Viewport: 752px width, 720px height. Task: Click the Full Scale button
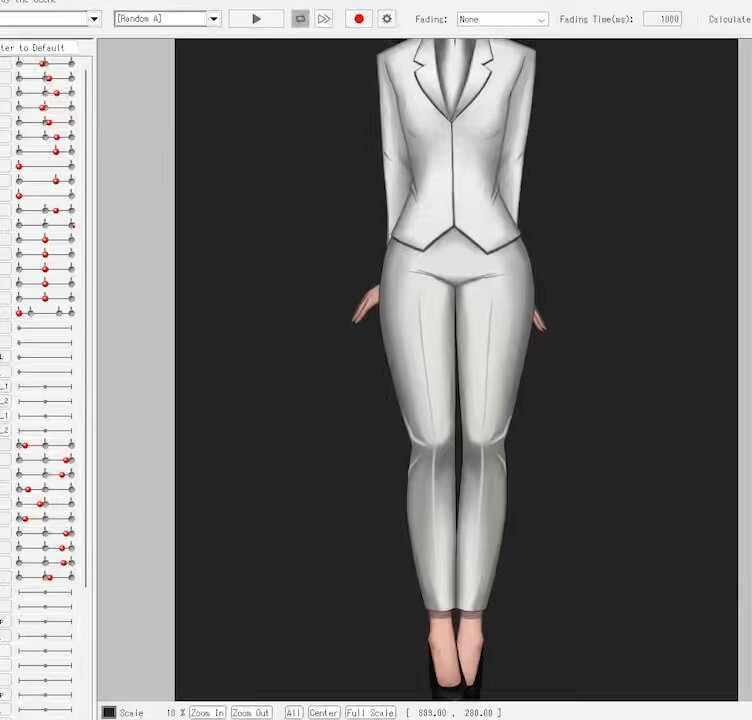point(370,713)
